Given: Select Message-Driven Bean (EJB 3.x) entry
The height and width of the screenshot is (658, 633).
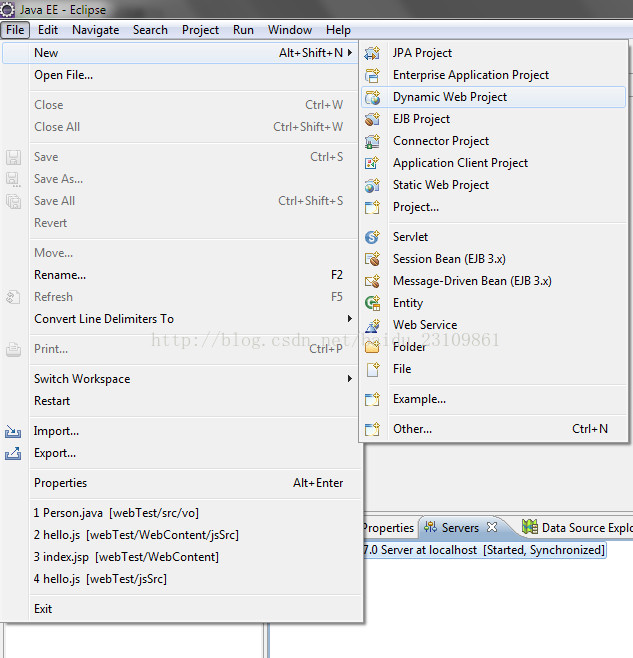Looking at the screenshot, I should point(493,281).
